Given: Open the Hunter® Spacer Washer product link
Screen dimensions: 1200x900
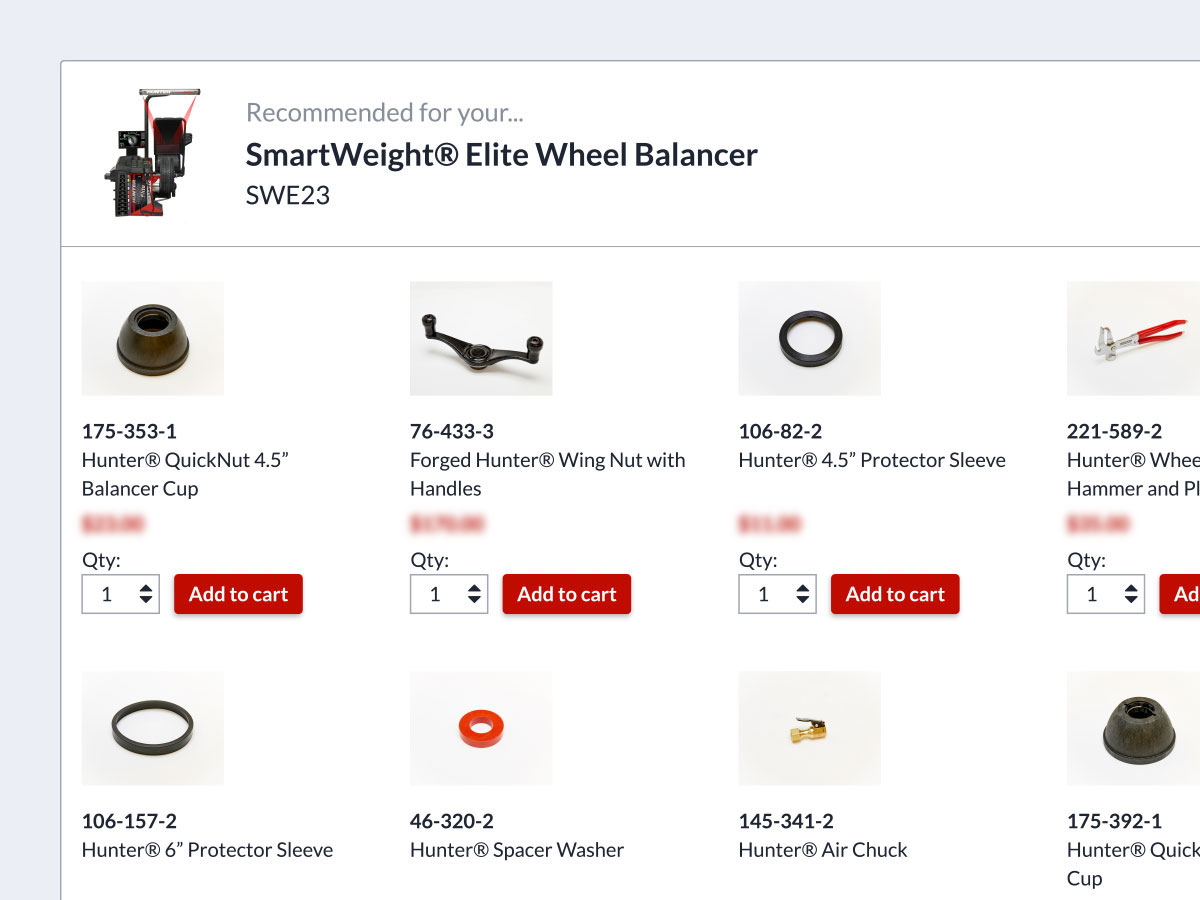Looking at the screenshot, I should pyautogui.click(x=517, y=850).
